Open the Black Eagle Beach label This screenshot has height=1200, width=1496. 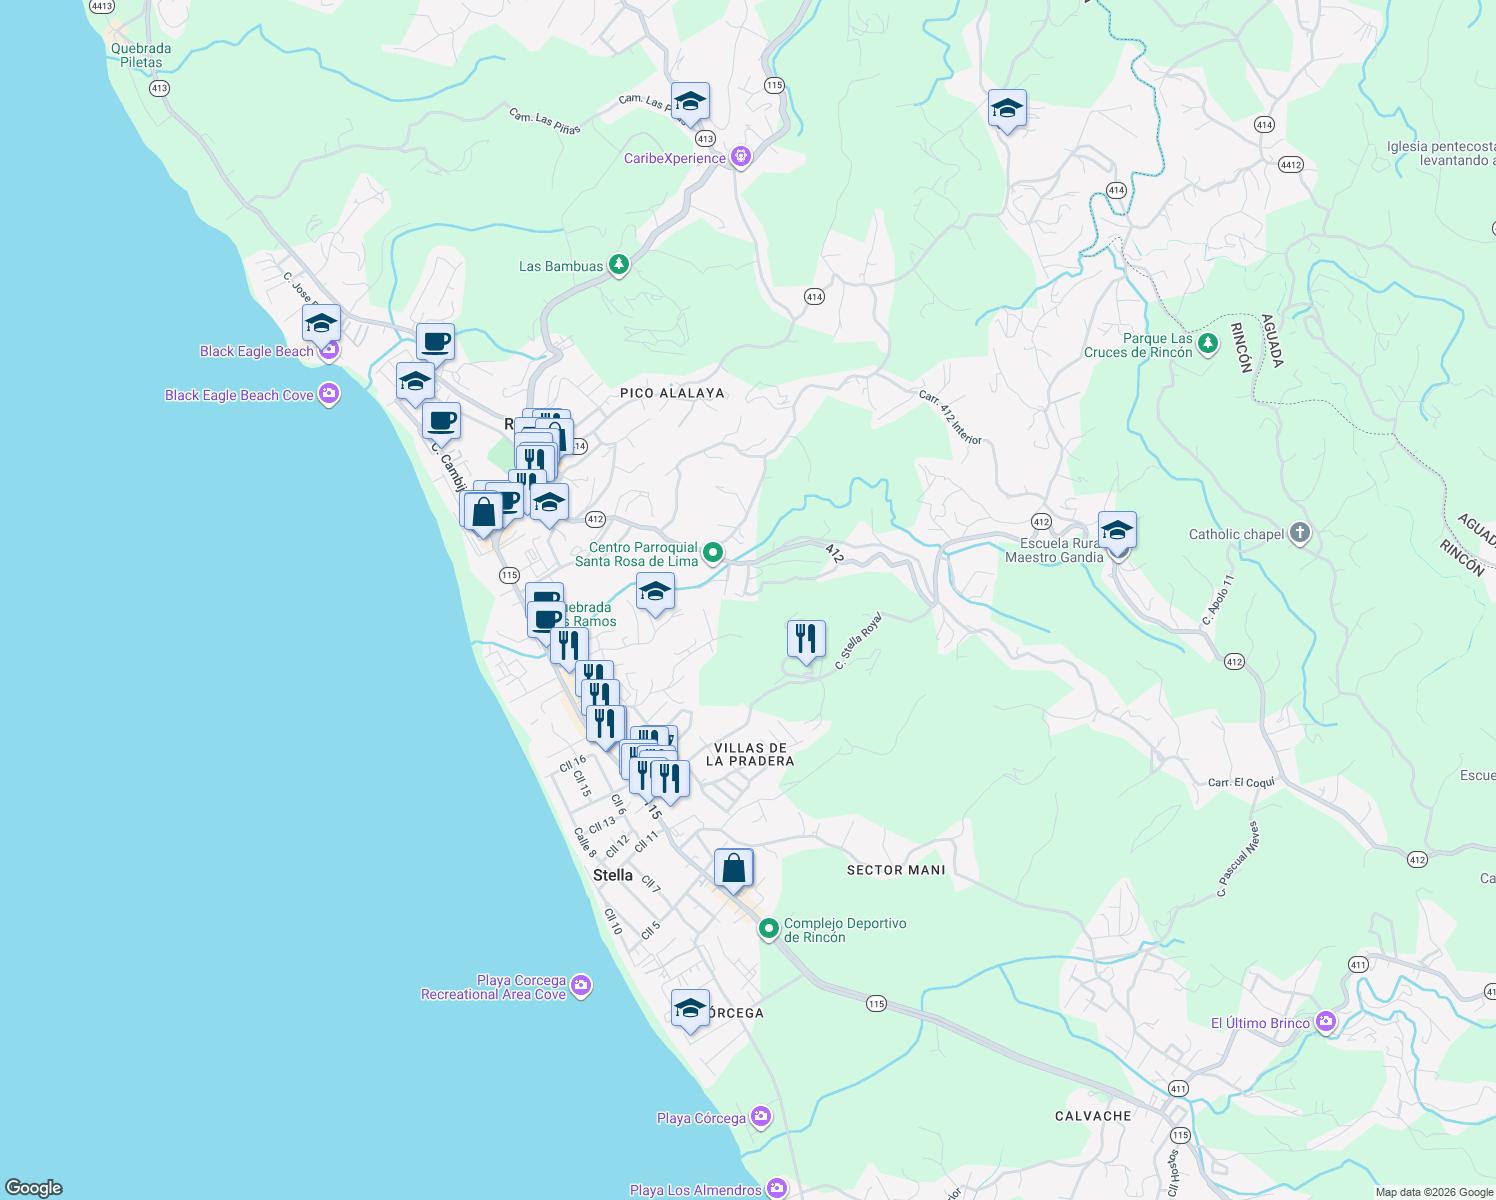coord(257,351)
